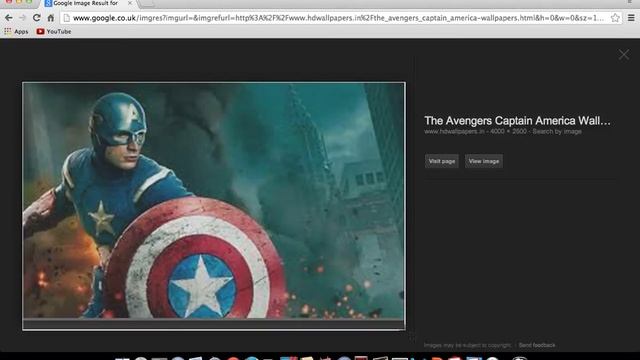This screenshot has width=640, height=360.
Task: Reload the page with the refresh icon
Action: click(36, 18)
